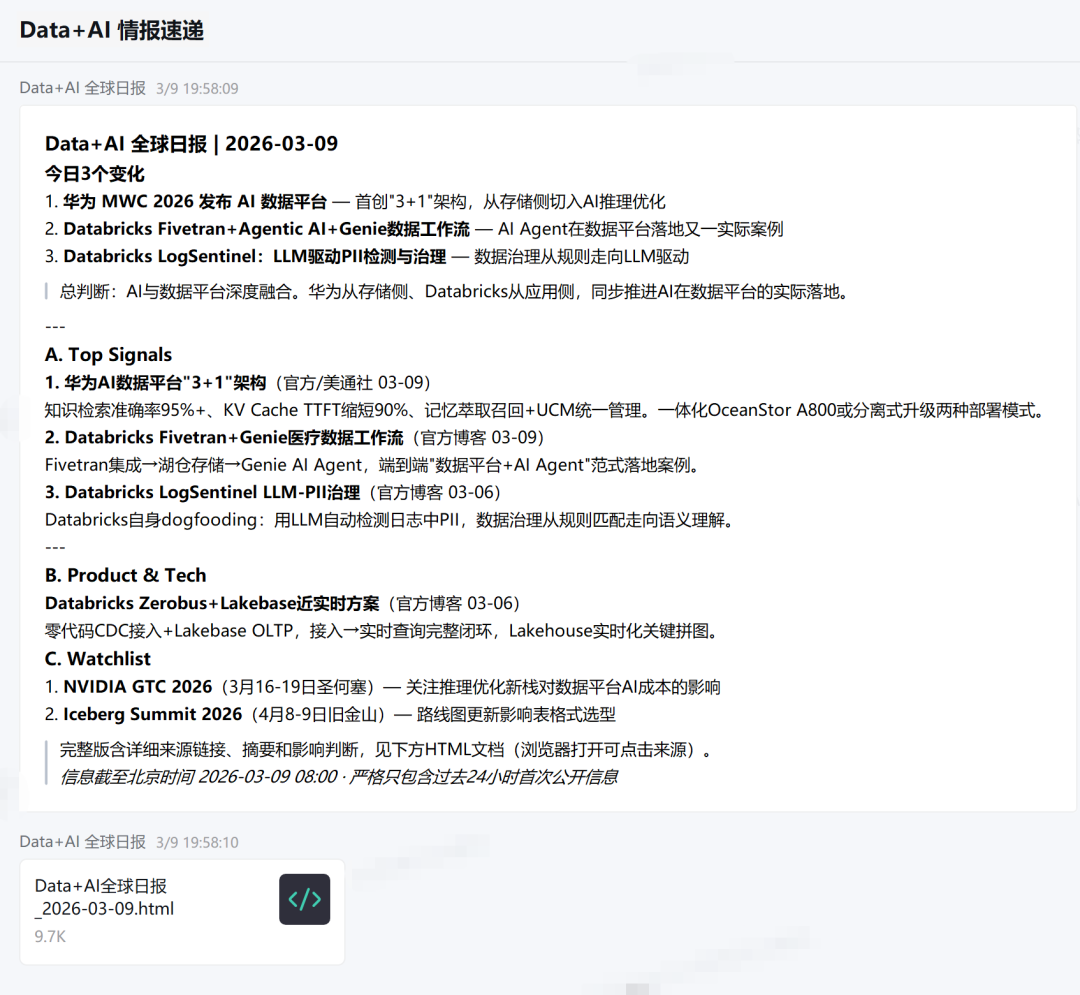The width and height of the screenshot is (1080, 995).
Task: Click item Databricks Zerobus+Lakebase近实时方案
Action: [x=282, y=604]
